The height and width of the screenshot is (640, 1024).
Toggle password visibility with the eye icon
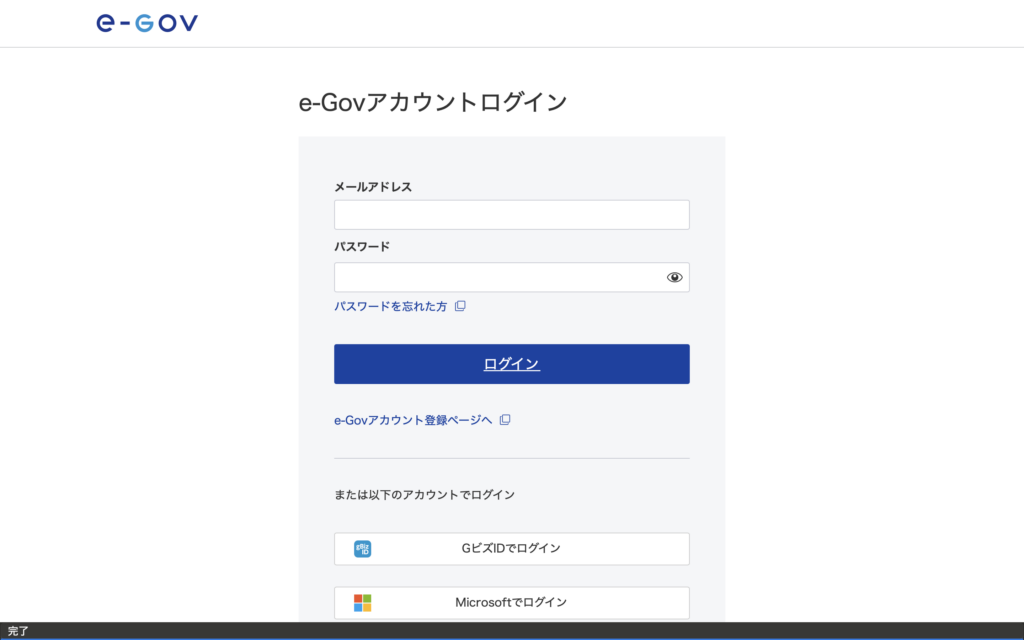[674, 278]
